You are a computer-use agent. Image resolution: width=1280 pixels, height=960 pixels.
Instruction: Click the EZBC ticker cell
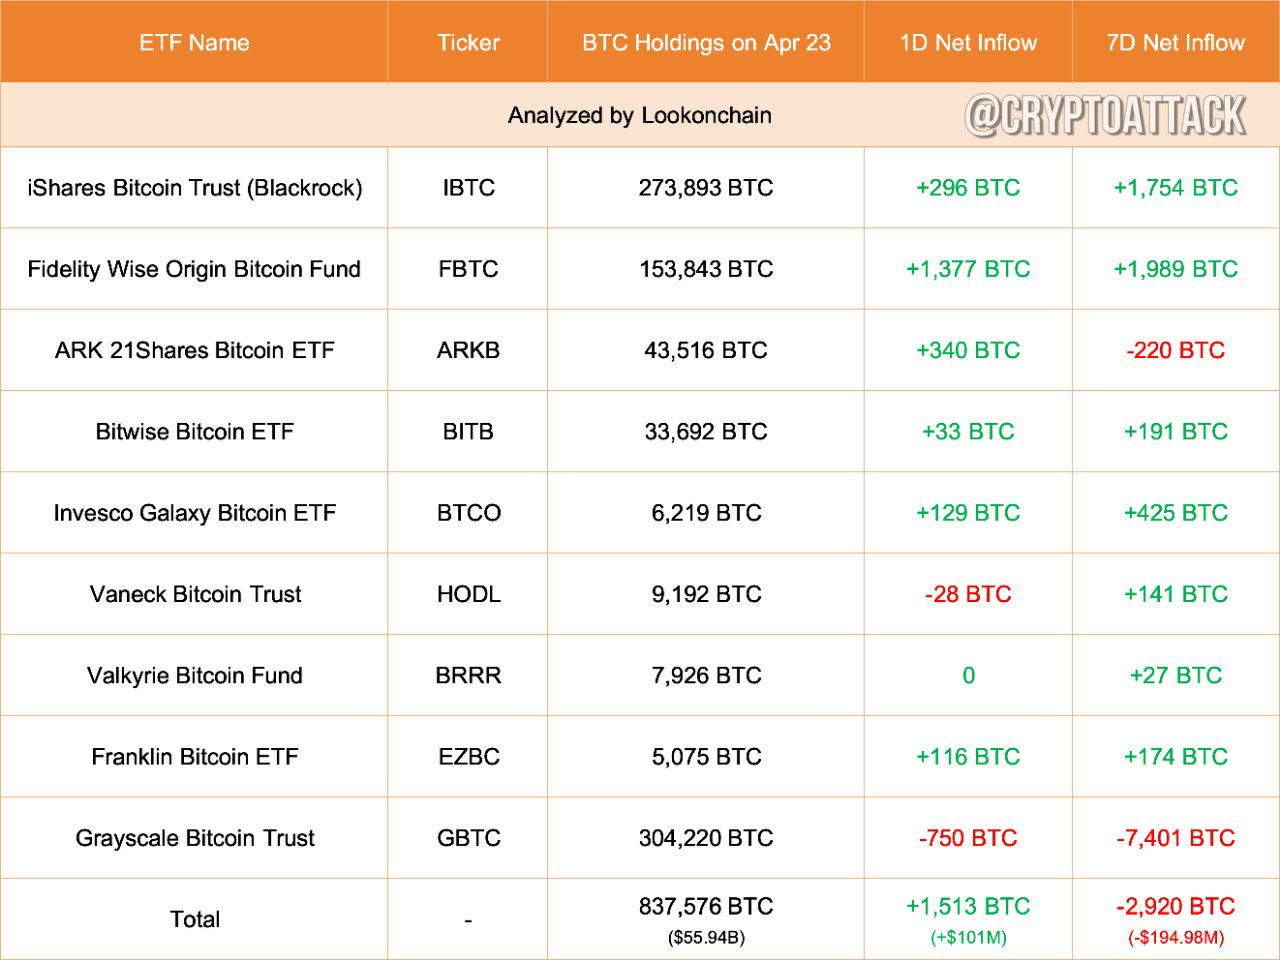click(468, 757)
